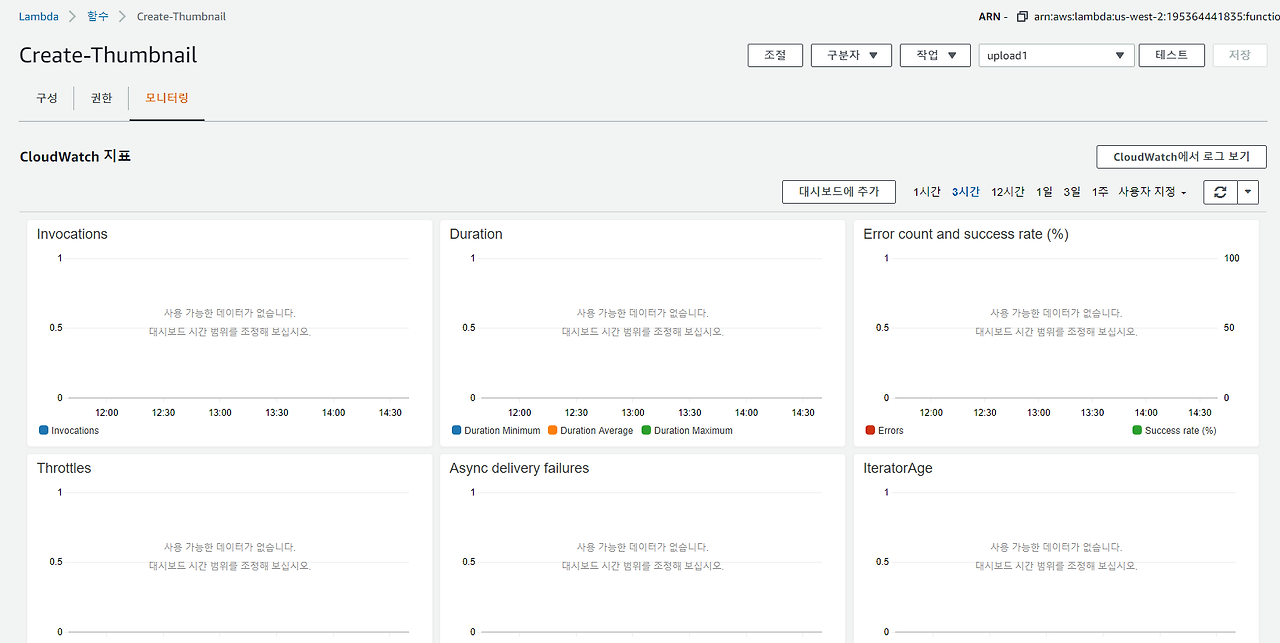Go to the Lambda breadcrumb link
The width and height of the screenshot is (1280, 643).
click(x=39, y=17)
